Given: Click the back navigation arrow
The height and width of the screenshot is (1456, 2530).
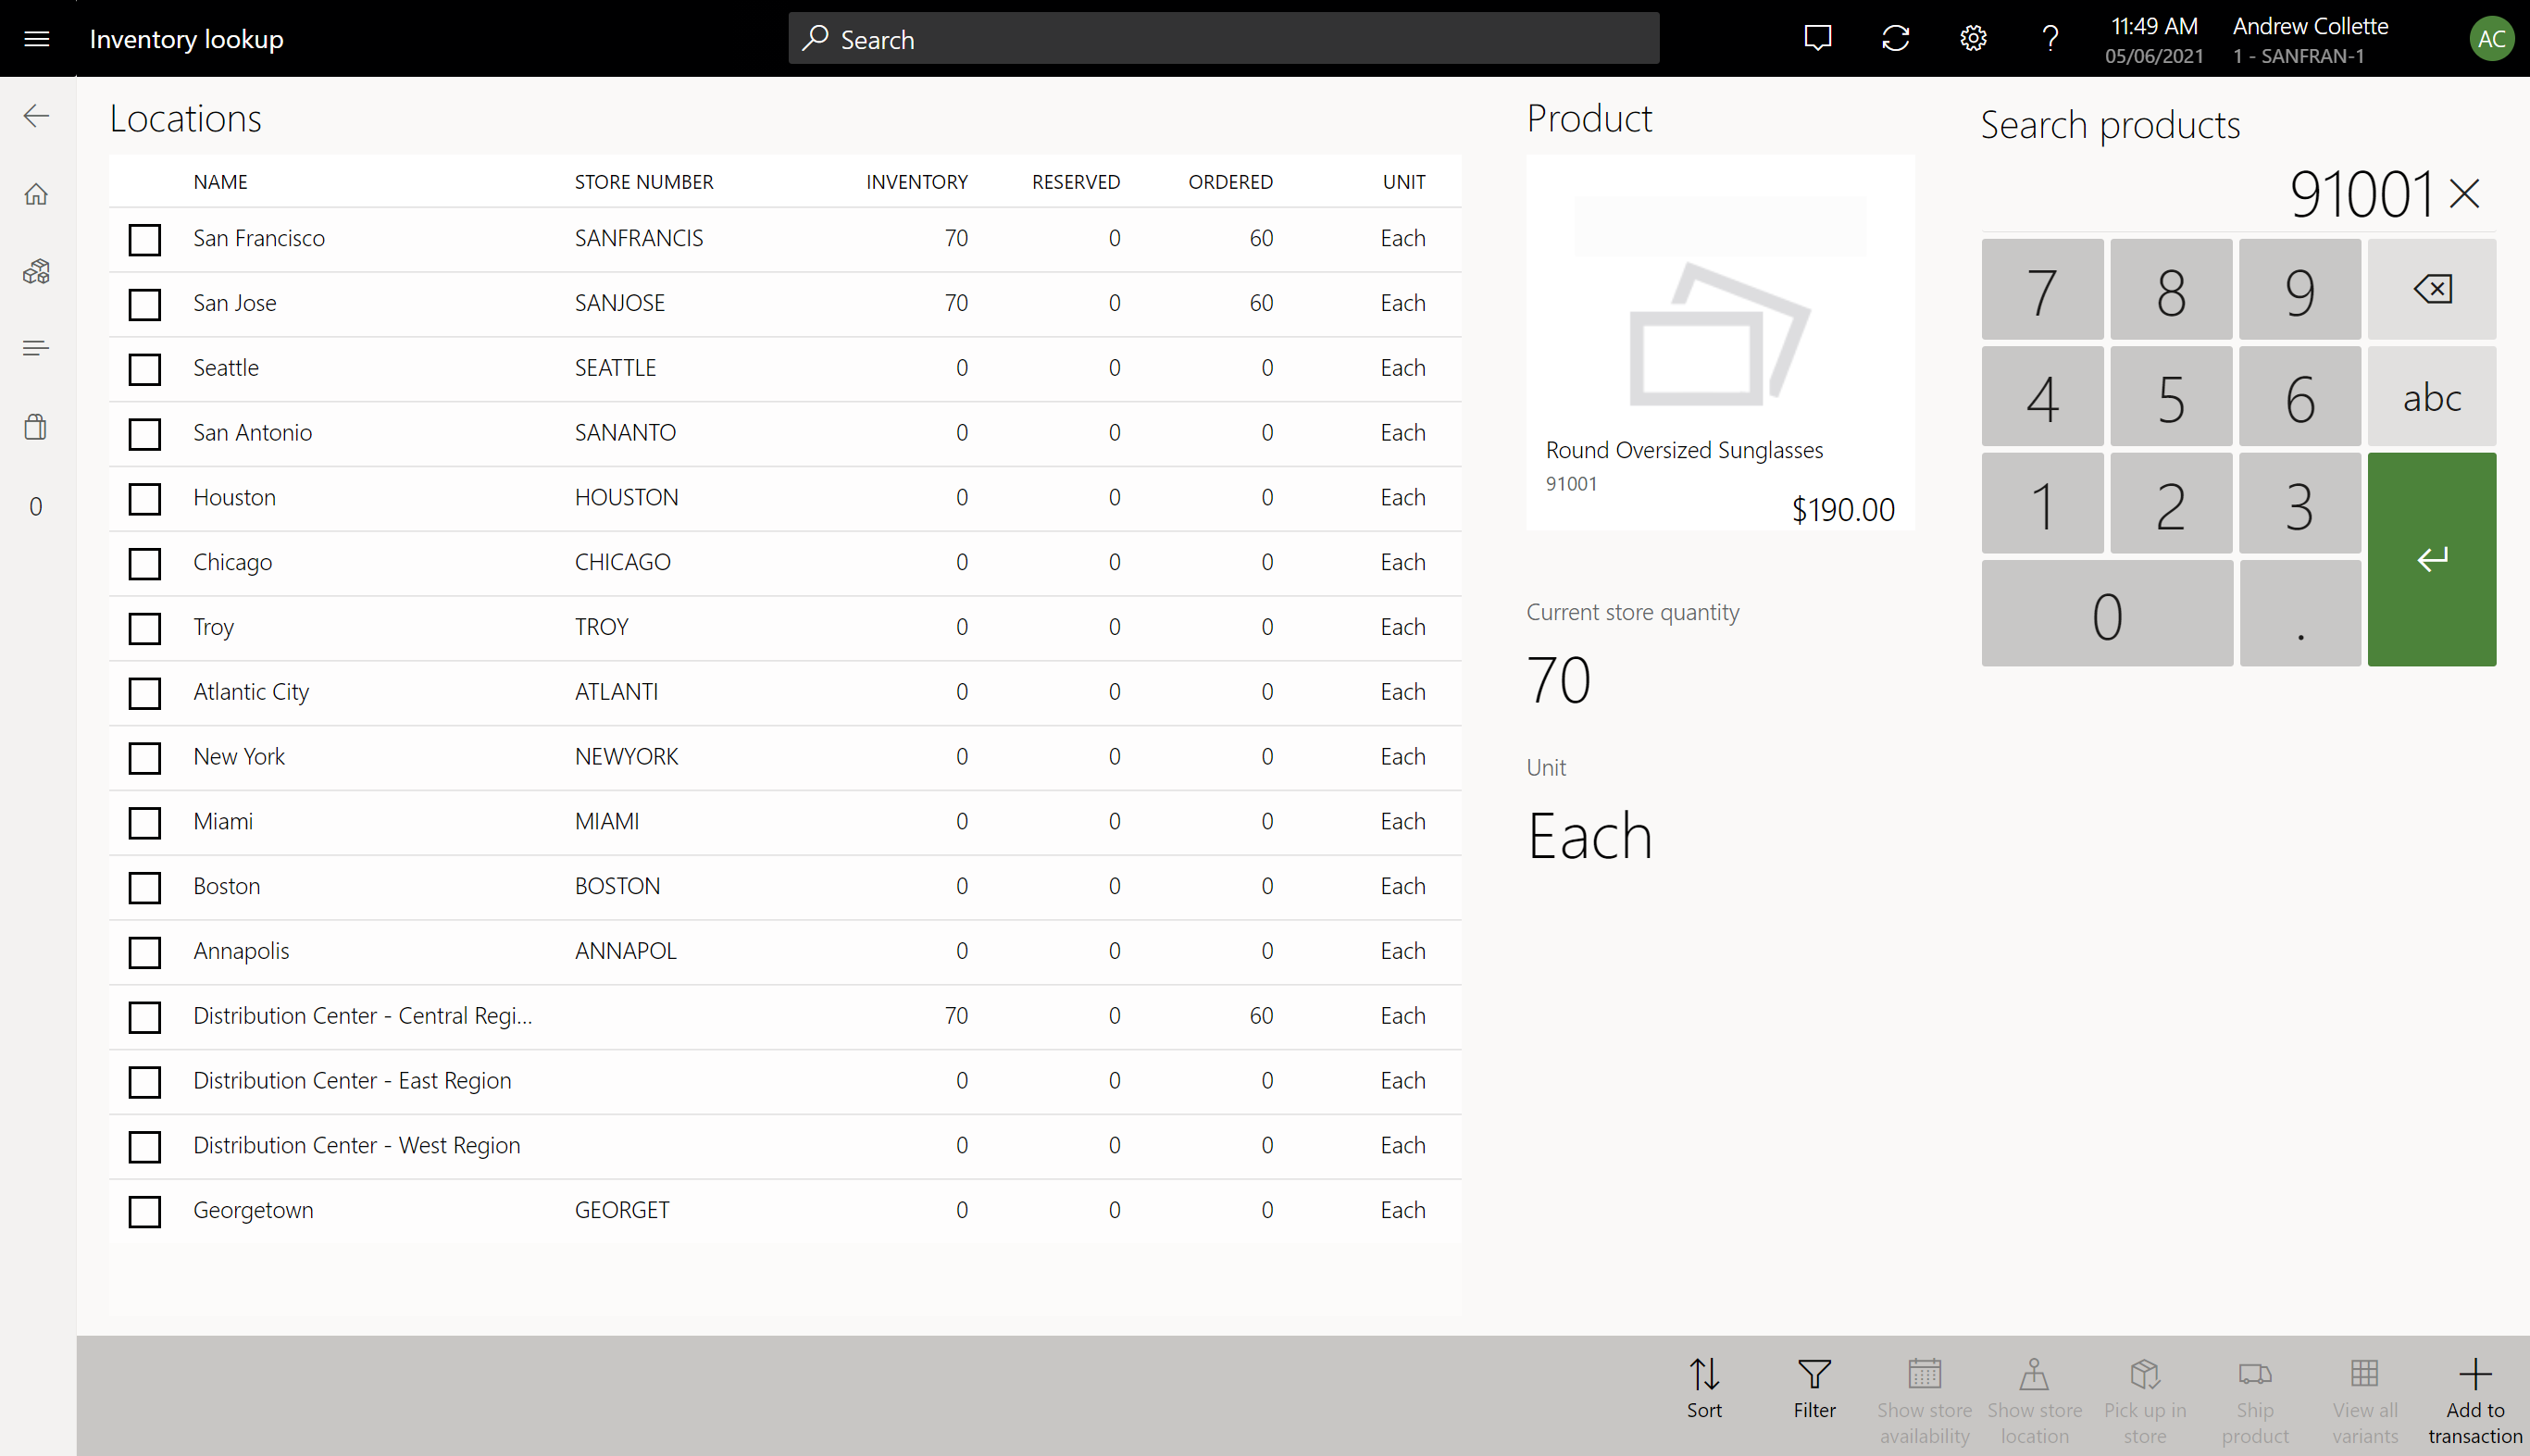Looking at the screenshot, I should click(36, 115).
